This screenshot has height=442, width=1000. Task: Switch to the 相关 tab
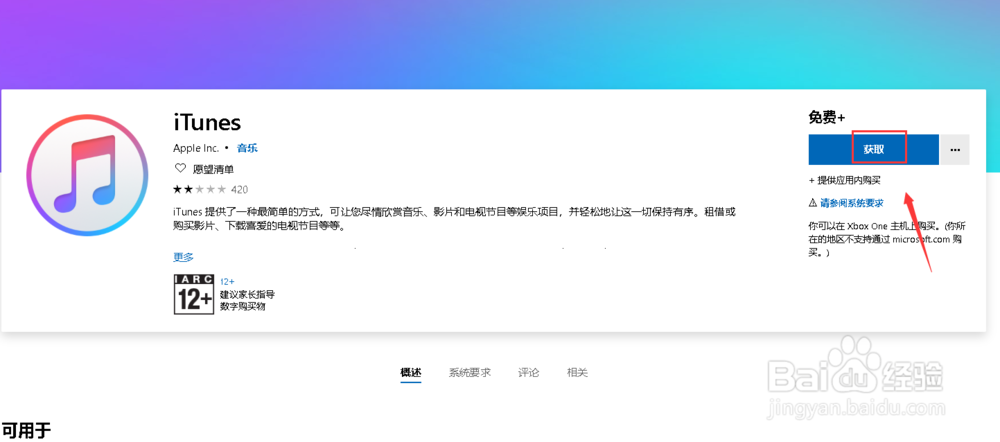click(x=577, y=372)
